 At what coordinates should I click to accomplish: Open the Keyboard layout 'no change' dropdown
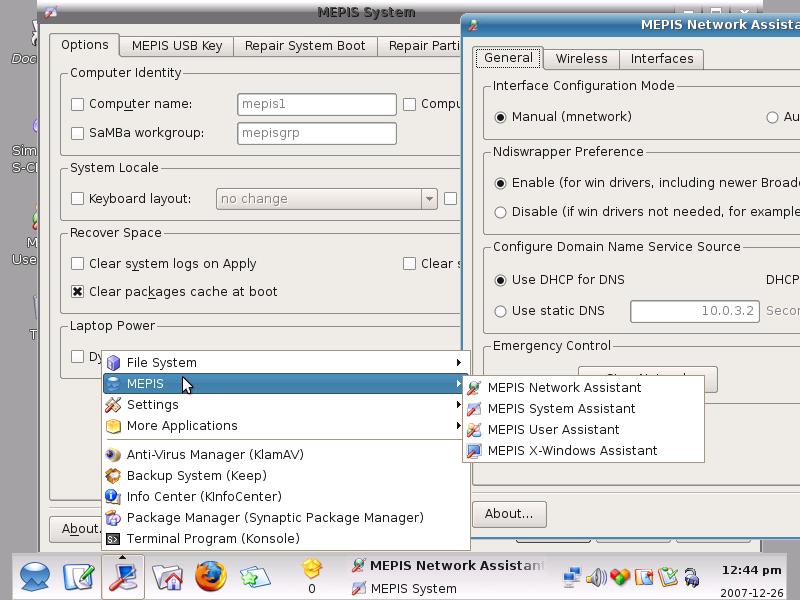coord(327,198)
